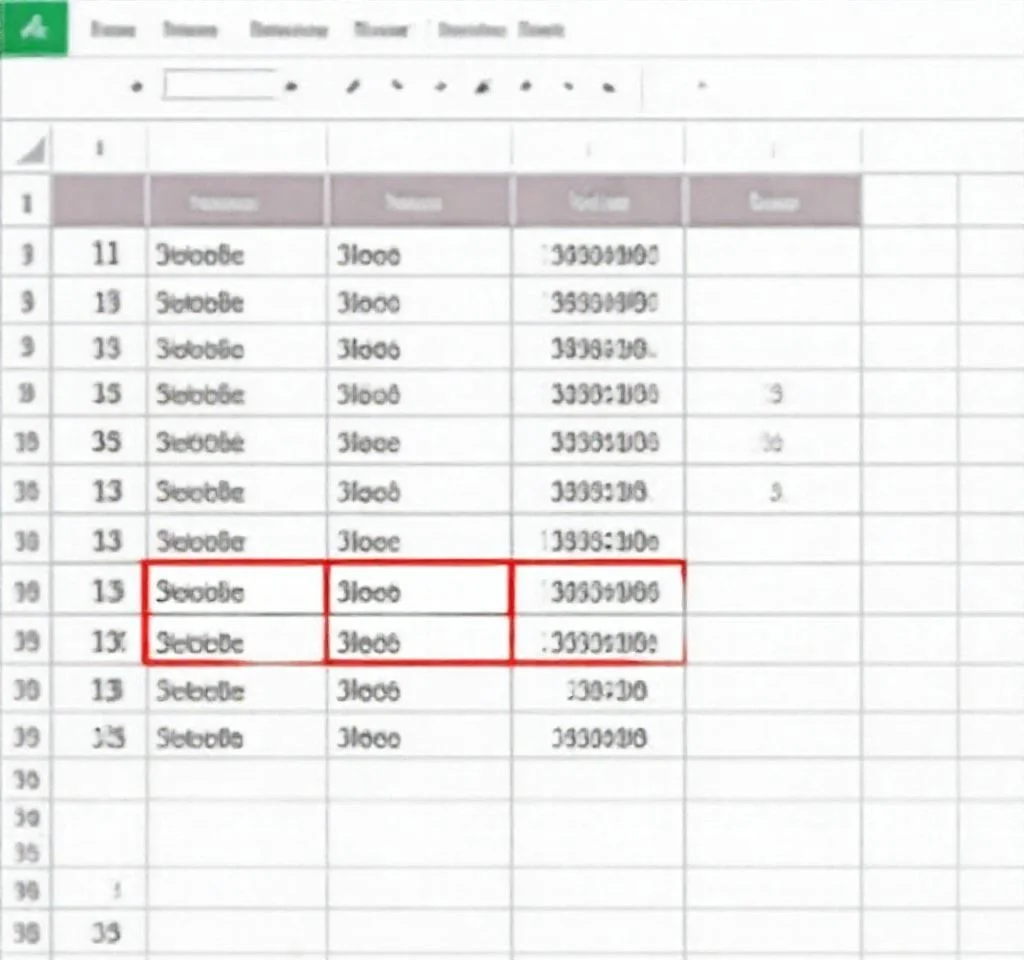
Task: Select the cell containing 11 in the first data row
Action: pyautogui.click(x=106, y=254)
